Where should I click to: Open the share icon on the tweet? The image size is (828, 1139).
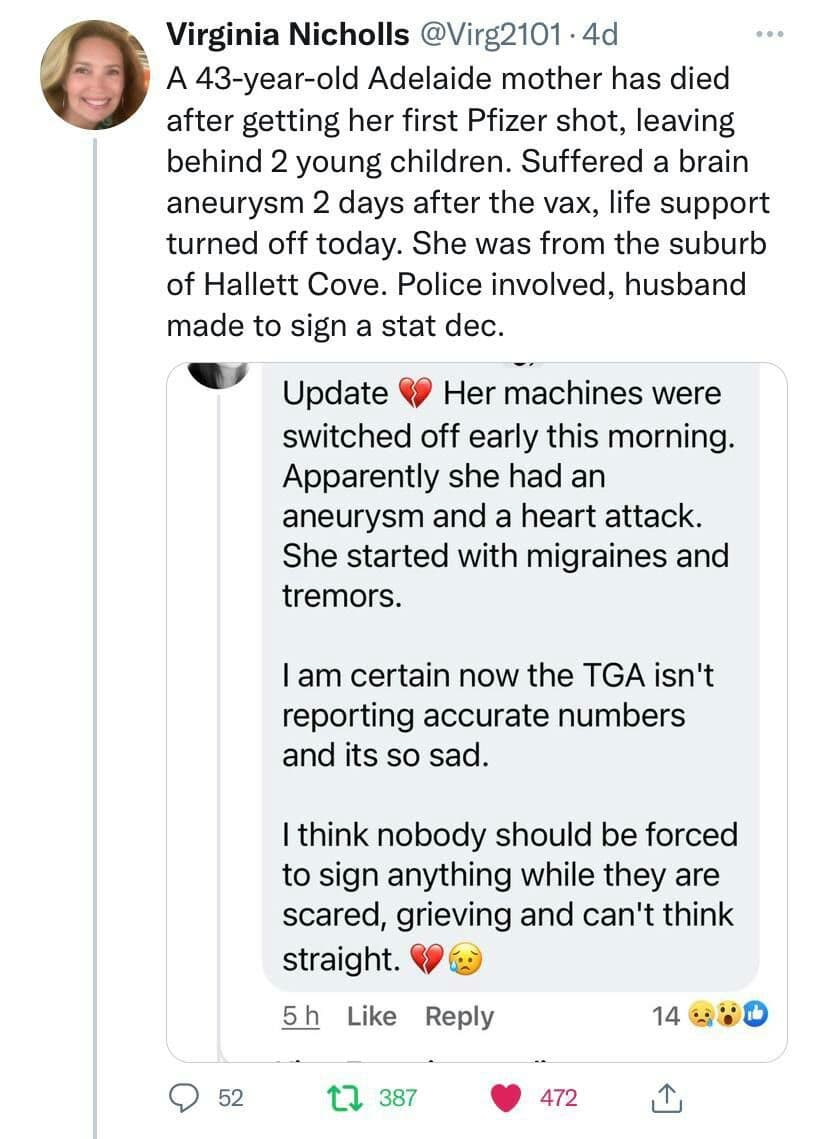667,1098
